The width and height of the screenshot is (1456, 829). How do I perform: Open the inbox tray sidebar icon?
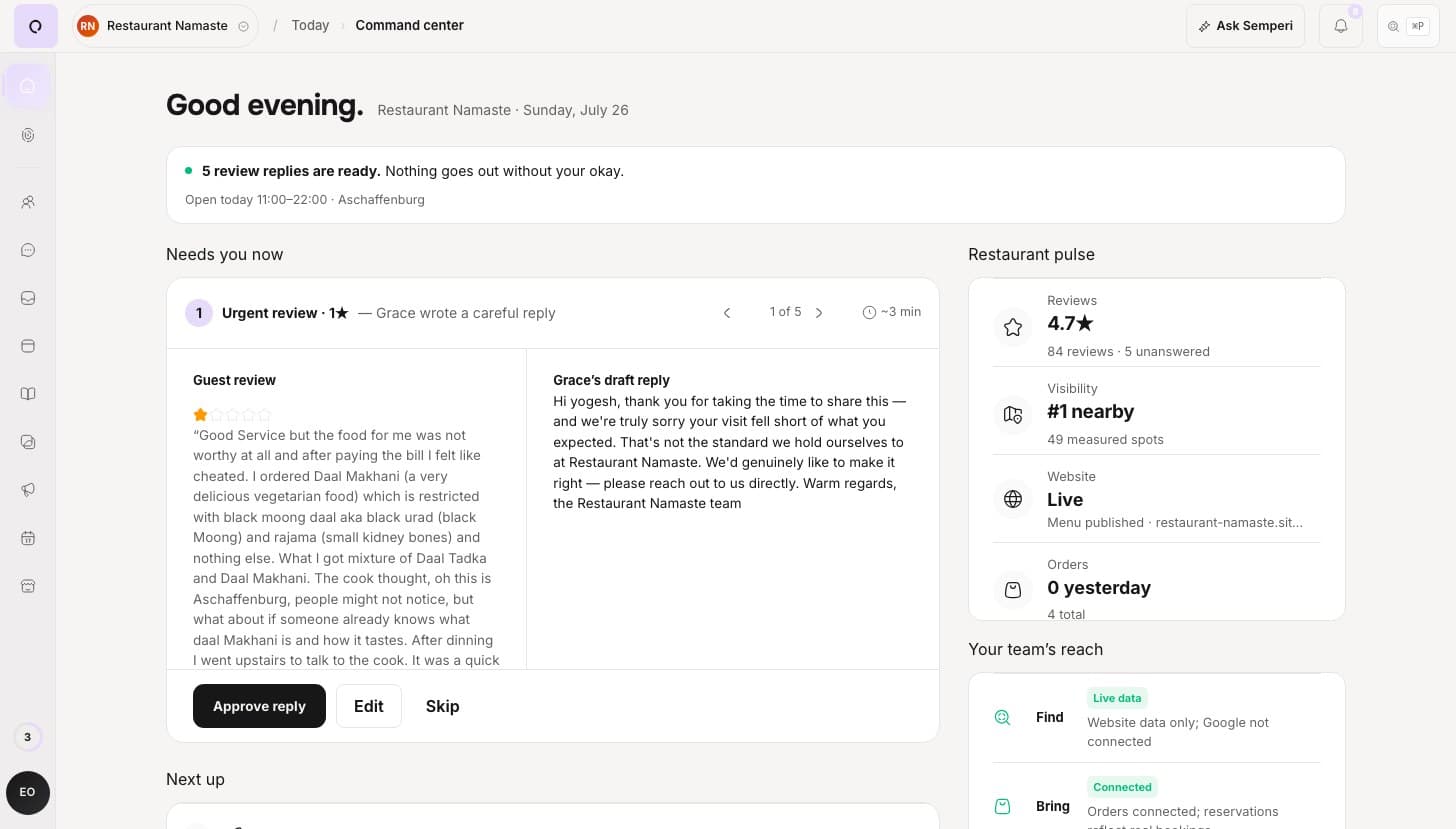pyautogui.click(x=28, y=298)
